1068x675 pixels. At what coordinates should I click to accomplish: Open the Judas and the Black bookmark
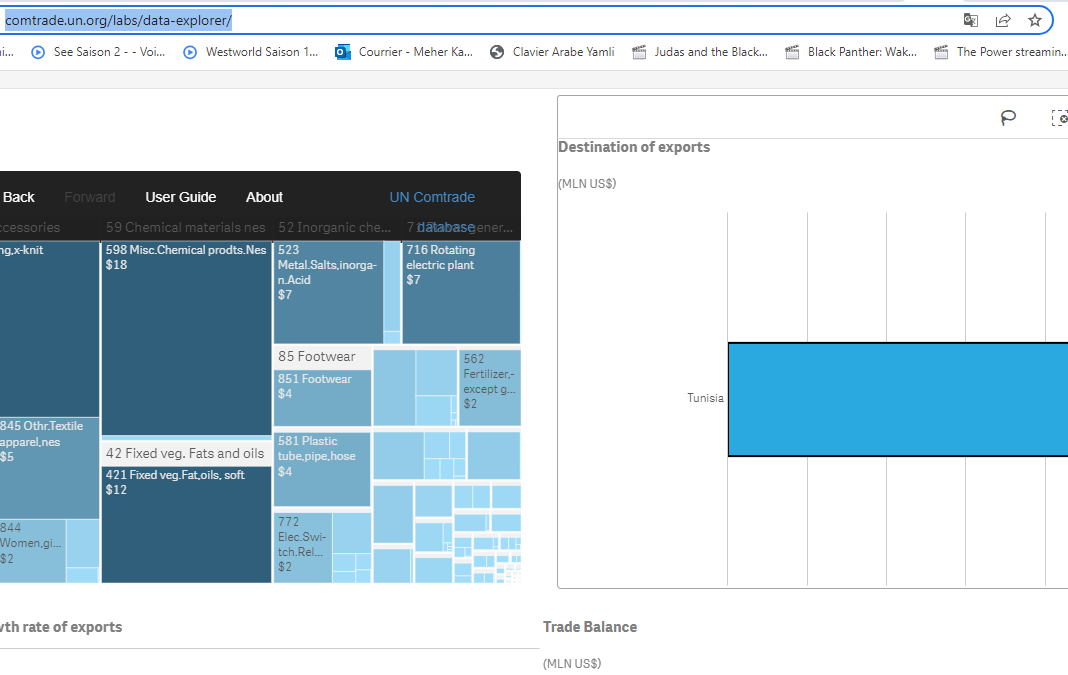click(x=700, y=52)
